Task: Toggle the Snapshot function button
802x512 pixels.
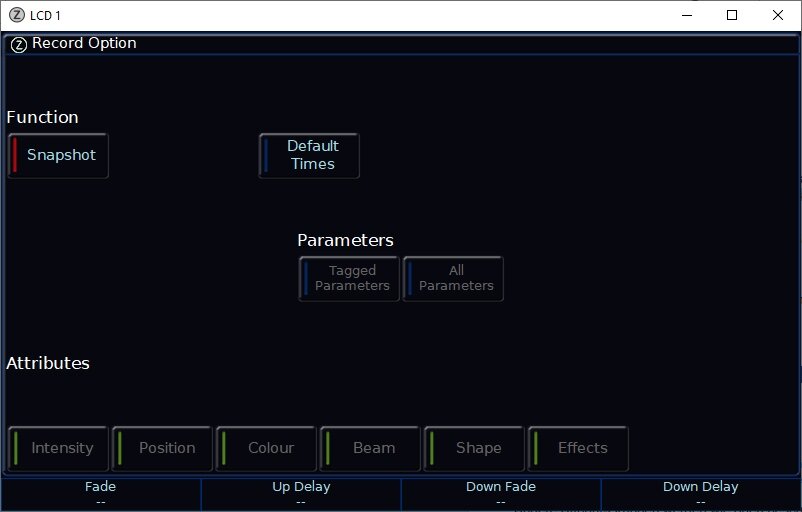Action: point(58,156)
